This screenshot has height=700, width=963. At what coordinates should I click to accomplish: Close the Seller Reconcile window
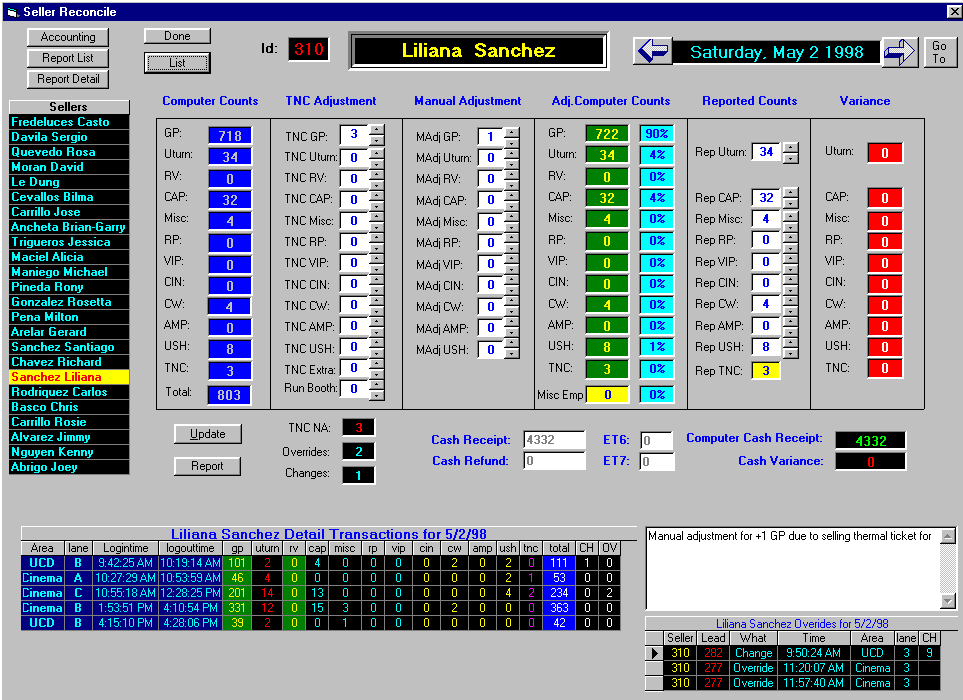954,11
